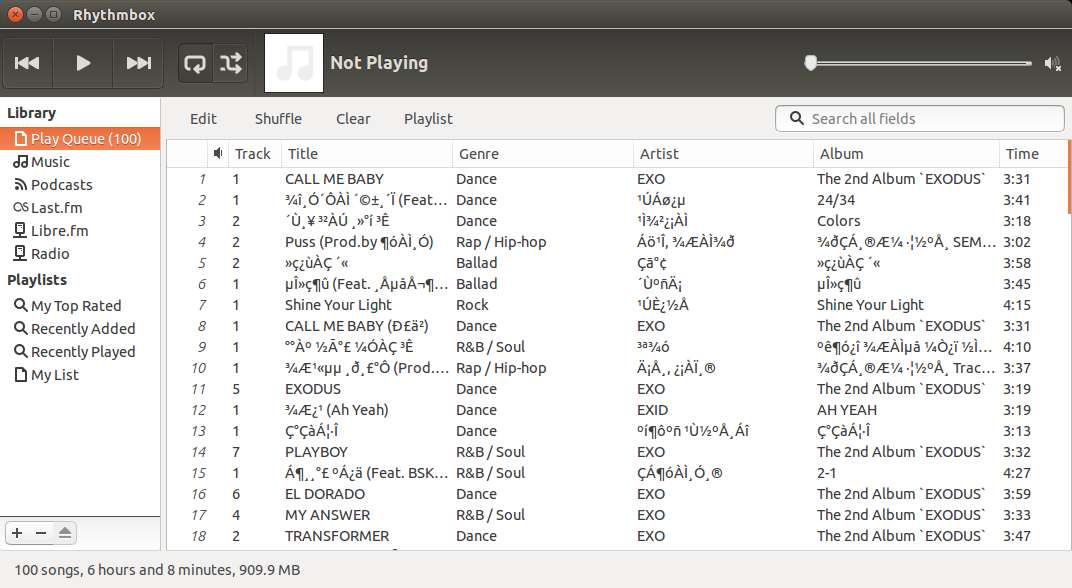Clear the play queue with the Clear button
The image size is (1072, 588).
pyautogui.click(x=353, y=119)
